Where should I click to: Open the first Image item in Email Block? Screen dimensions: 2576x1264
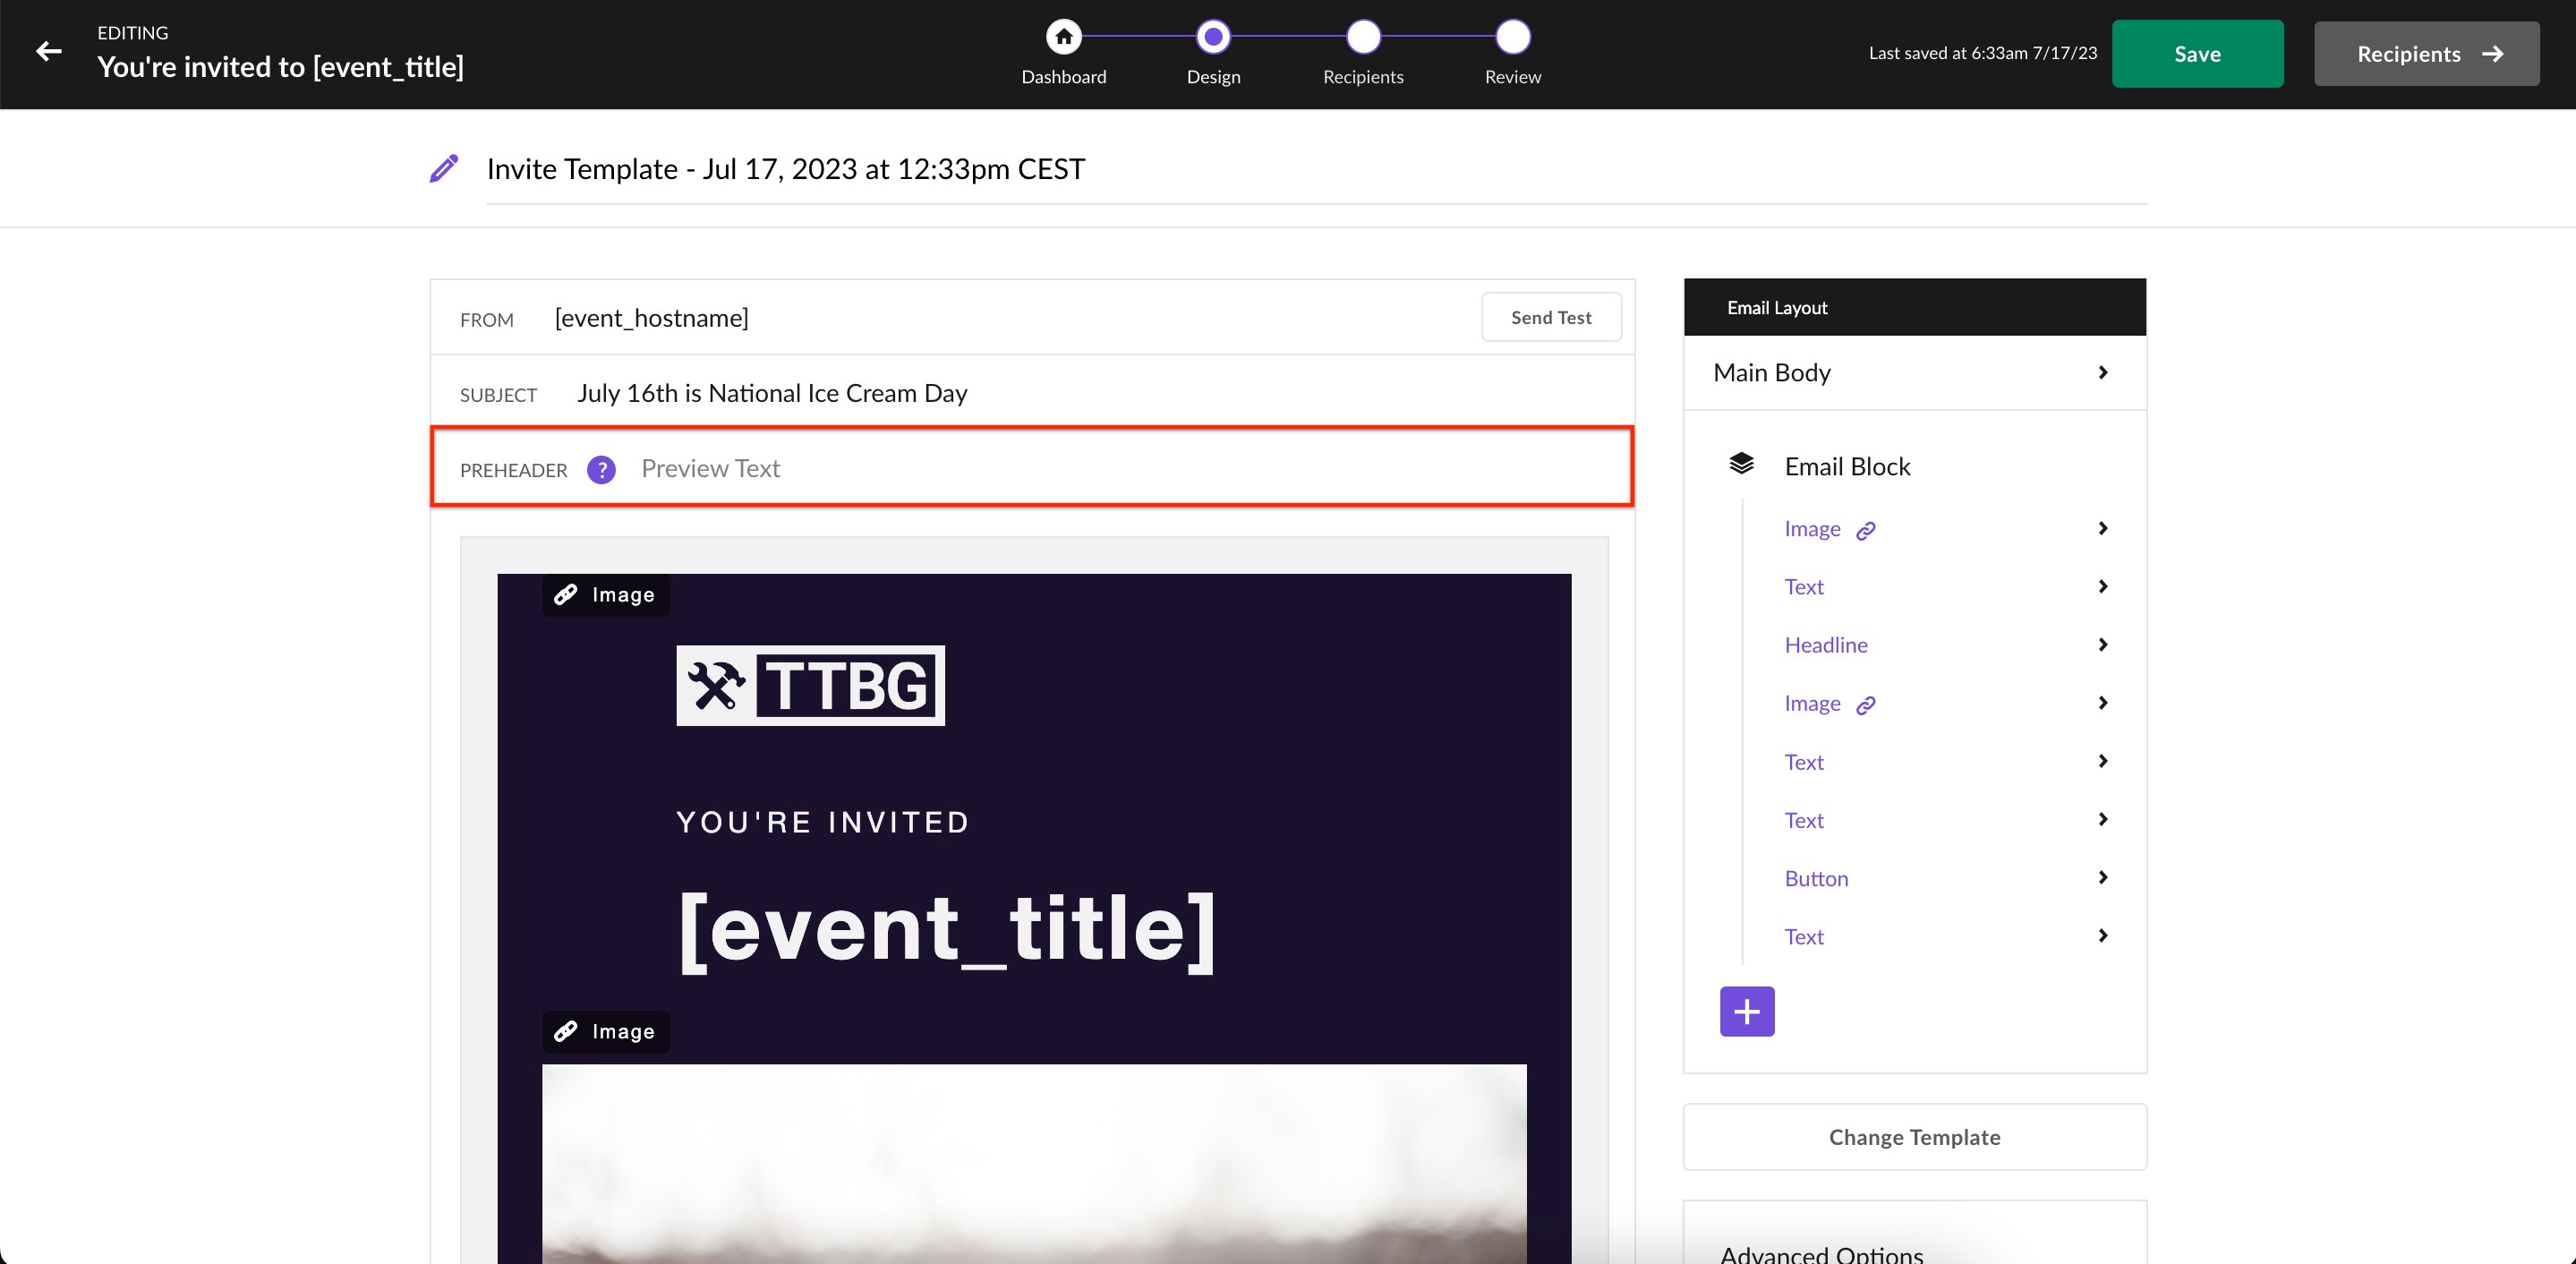pos(1812,529)
